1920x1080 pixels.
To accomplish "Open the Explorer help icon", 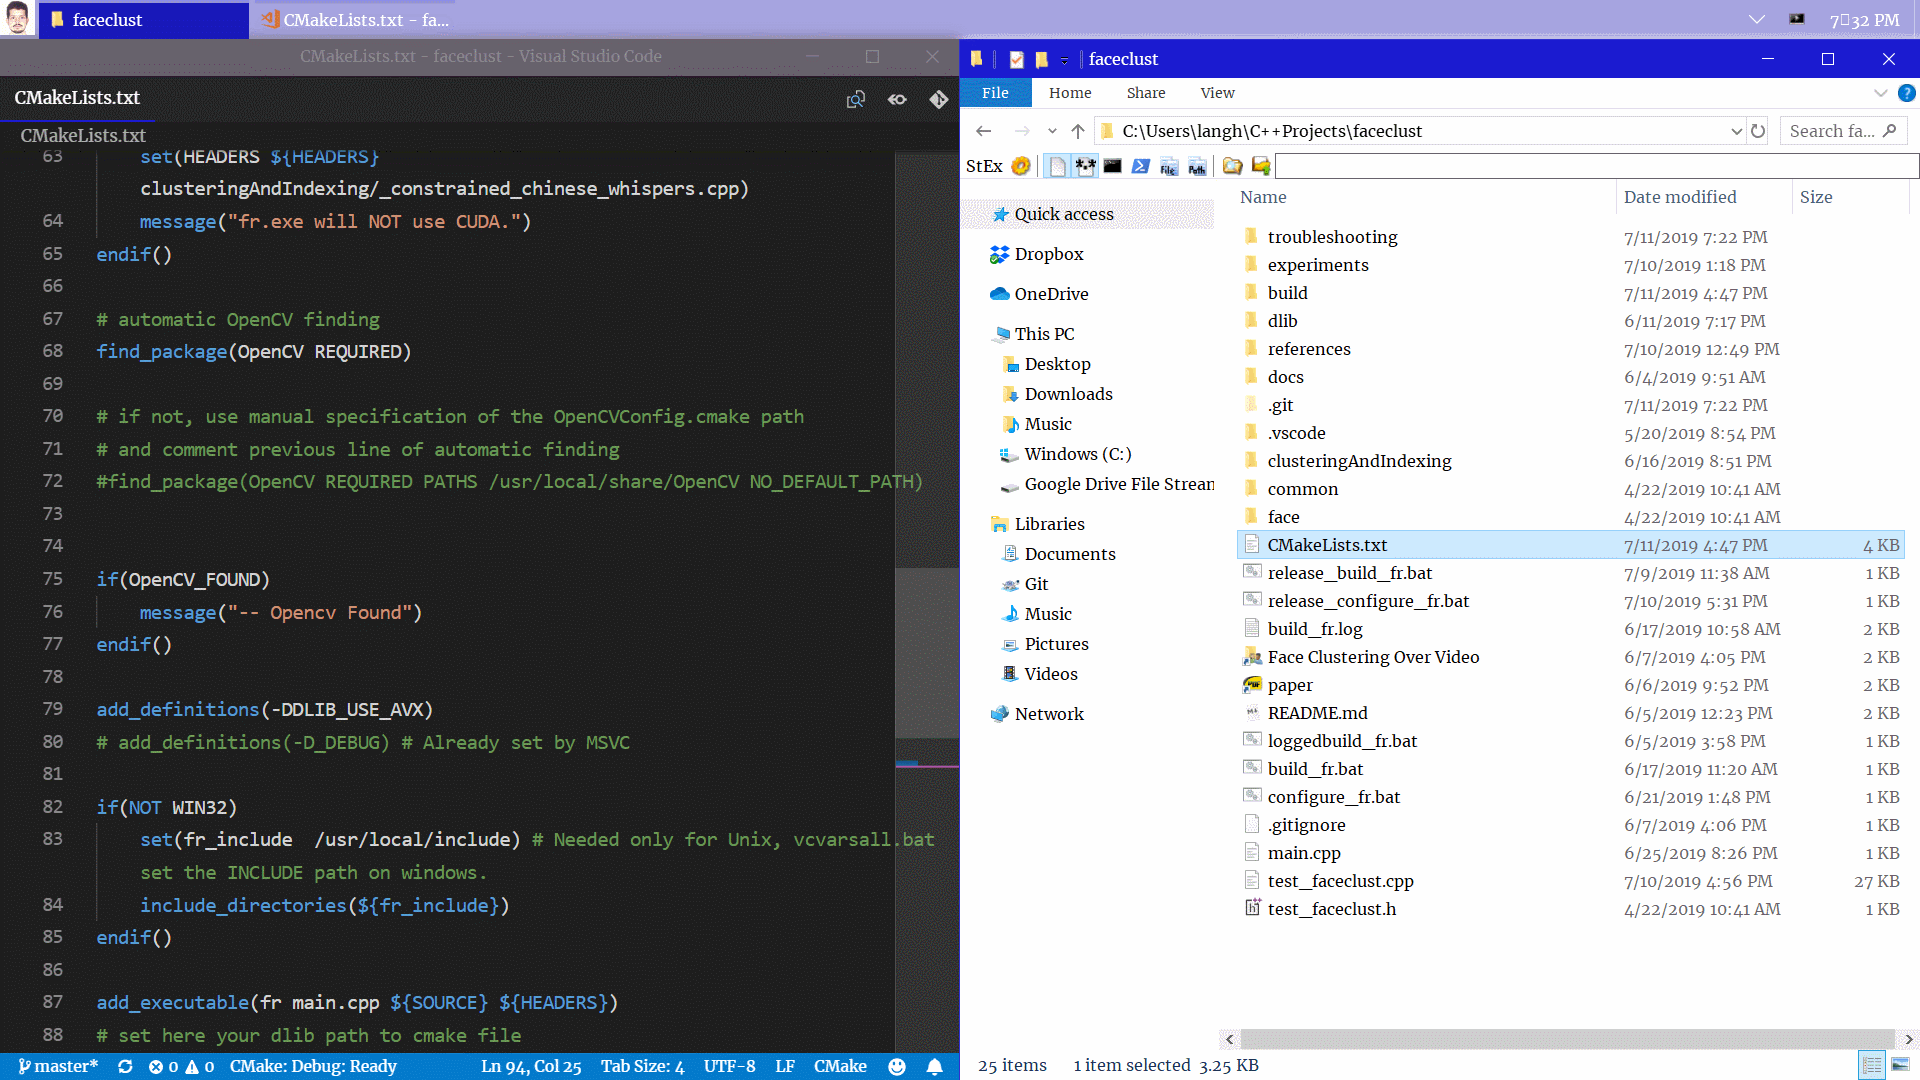I will click(1906, 93).
